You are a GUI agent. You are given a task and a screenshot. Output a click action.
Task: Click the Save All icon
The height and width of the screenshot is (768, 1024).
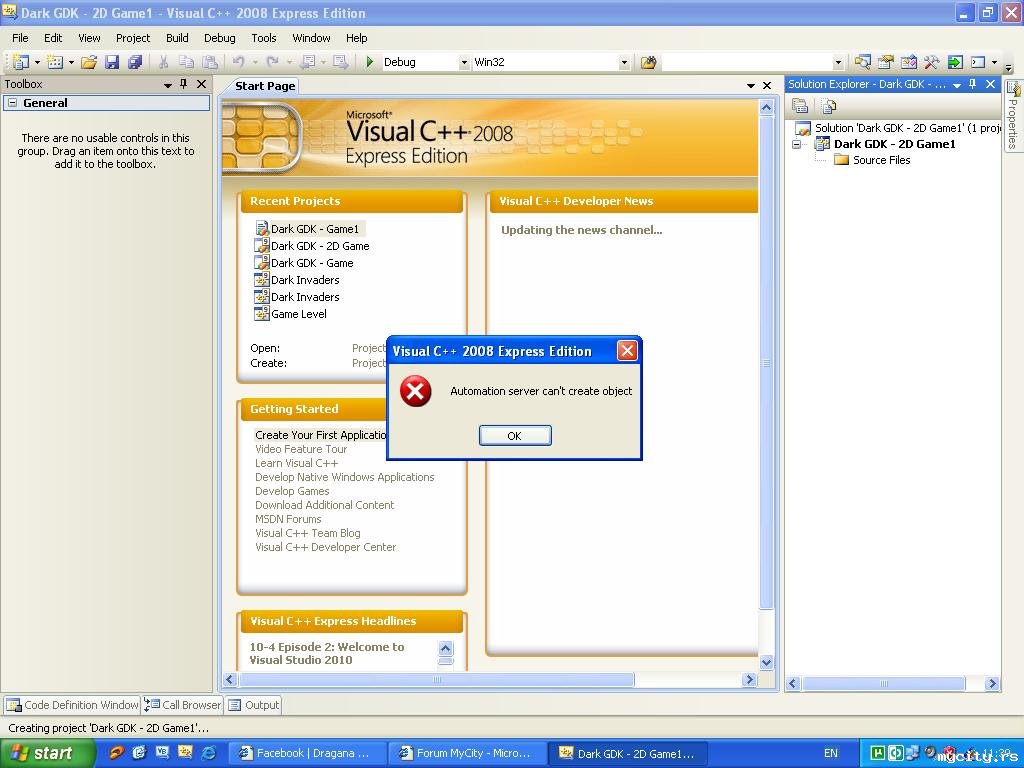[x=135, y=62]
